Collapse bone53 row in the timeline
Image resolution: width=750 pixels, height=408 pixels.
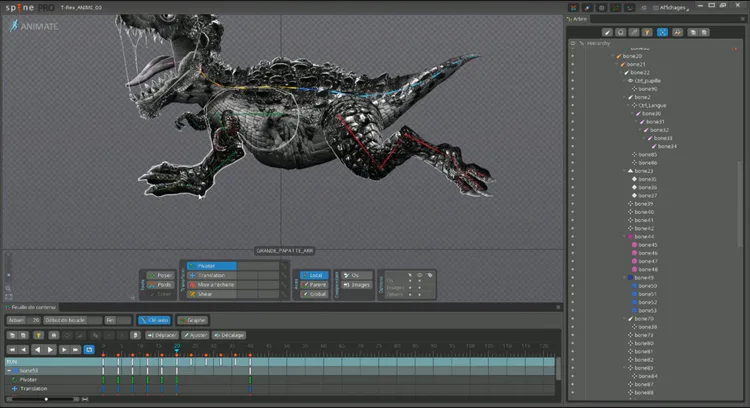9,371
